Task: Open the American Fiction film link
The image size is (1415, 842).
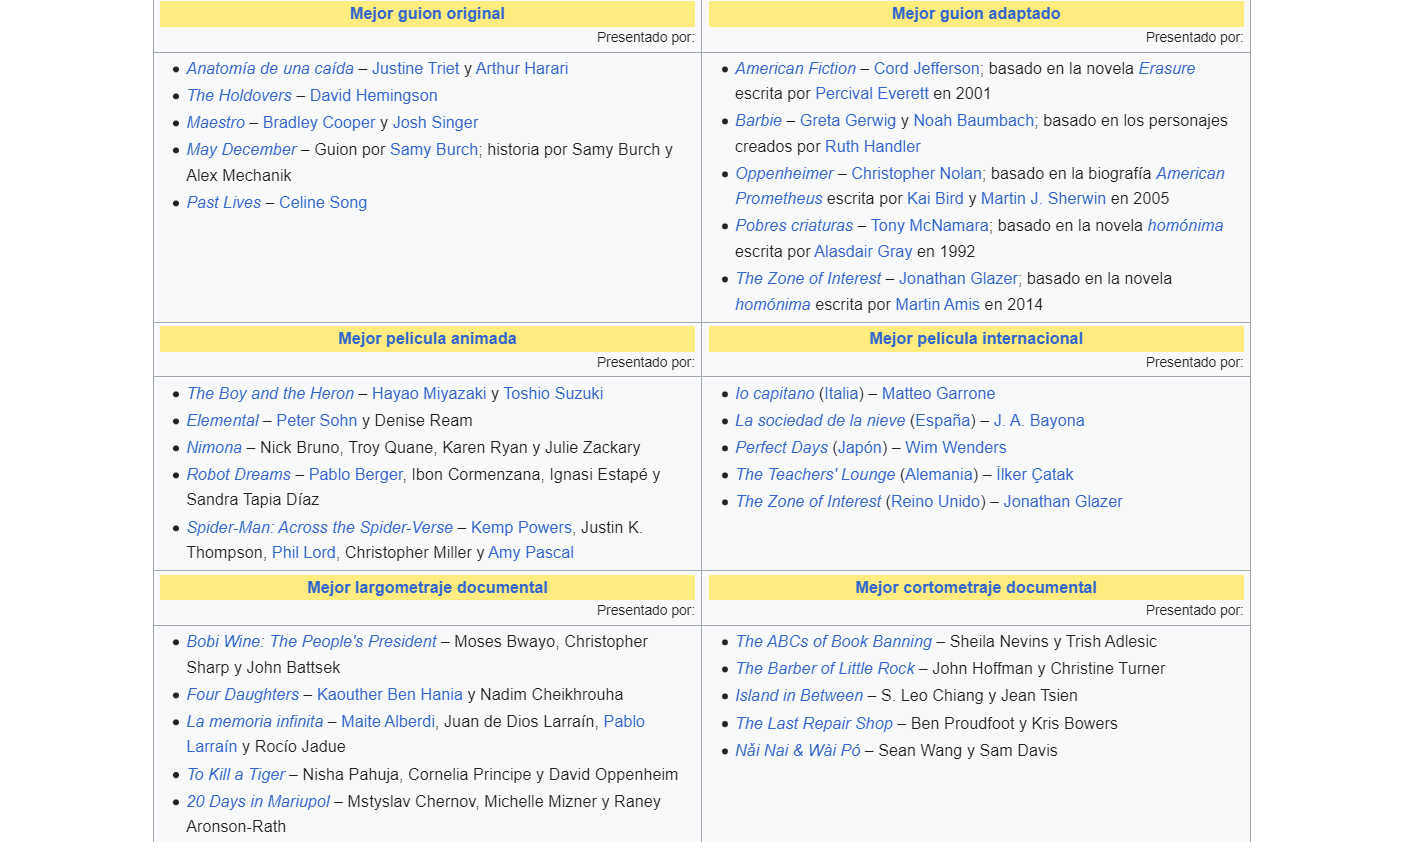Action: (796, 69)
